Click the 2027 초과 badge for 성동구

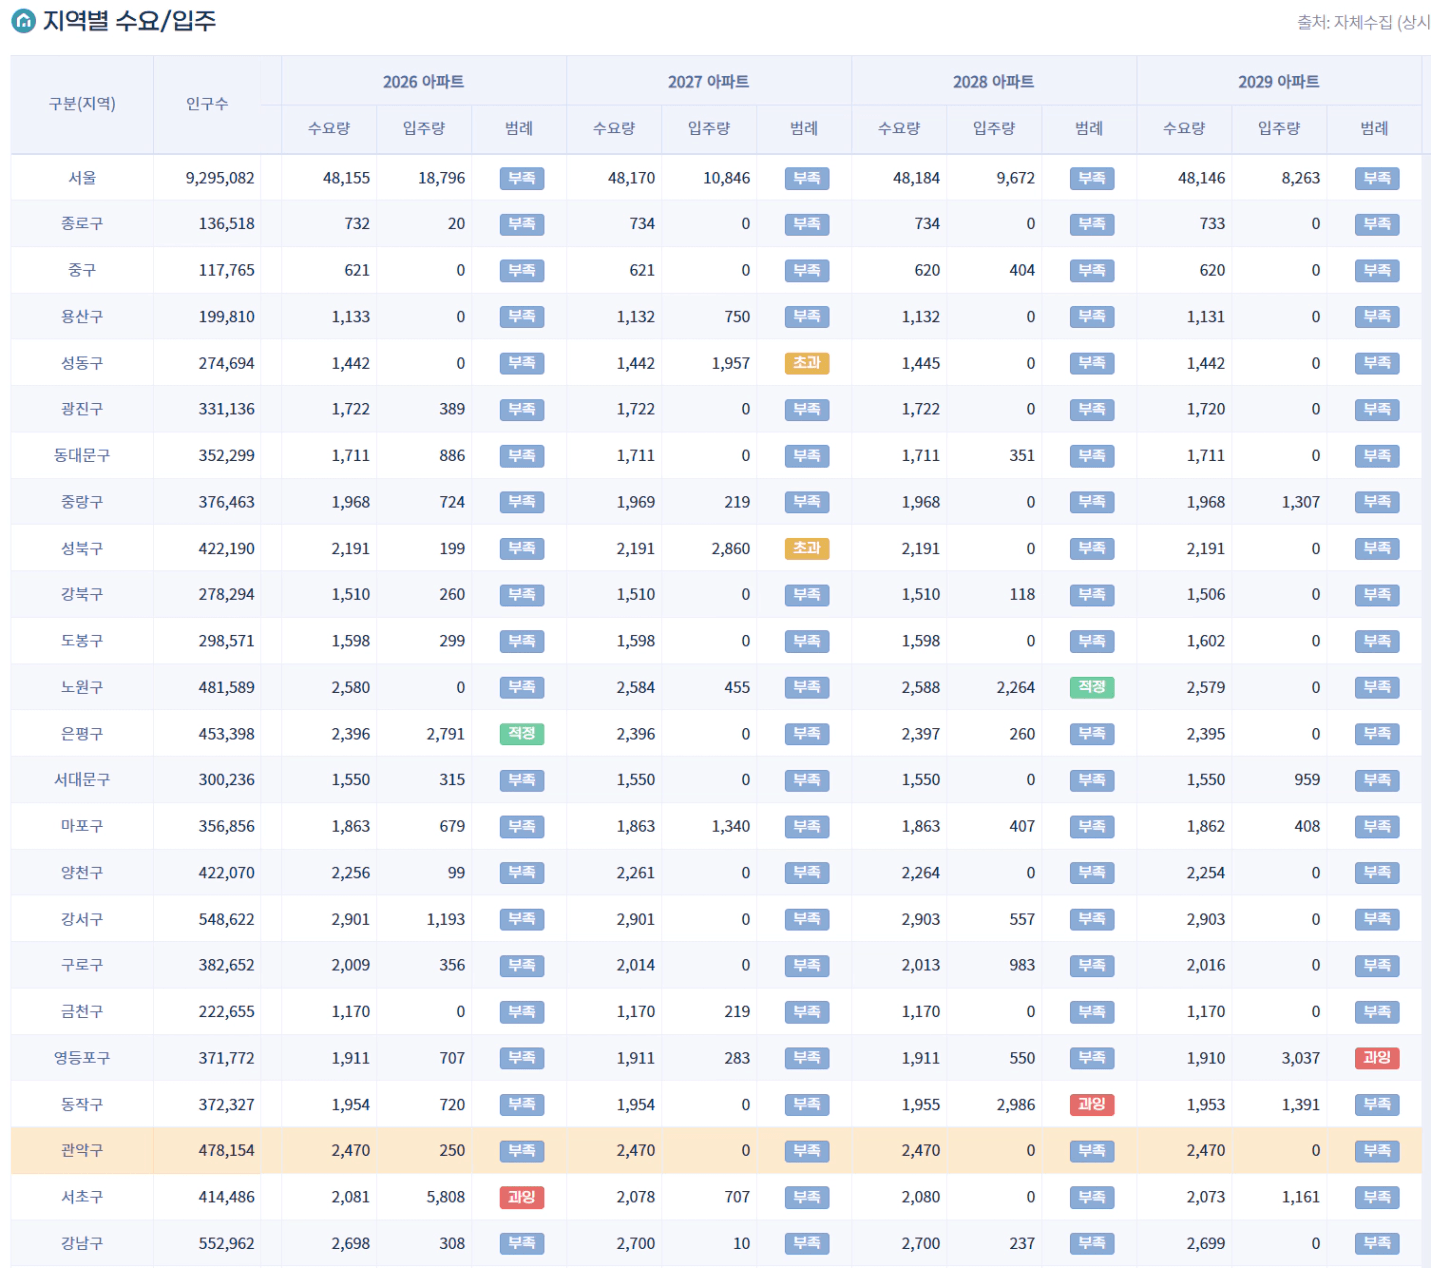coord(806,363)
